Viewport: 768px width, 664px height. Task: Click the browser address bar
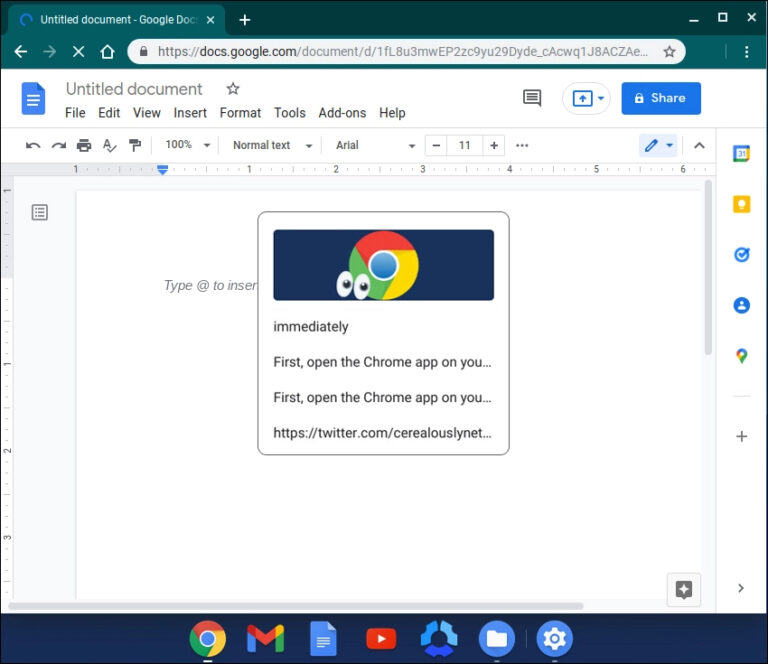406,51
